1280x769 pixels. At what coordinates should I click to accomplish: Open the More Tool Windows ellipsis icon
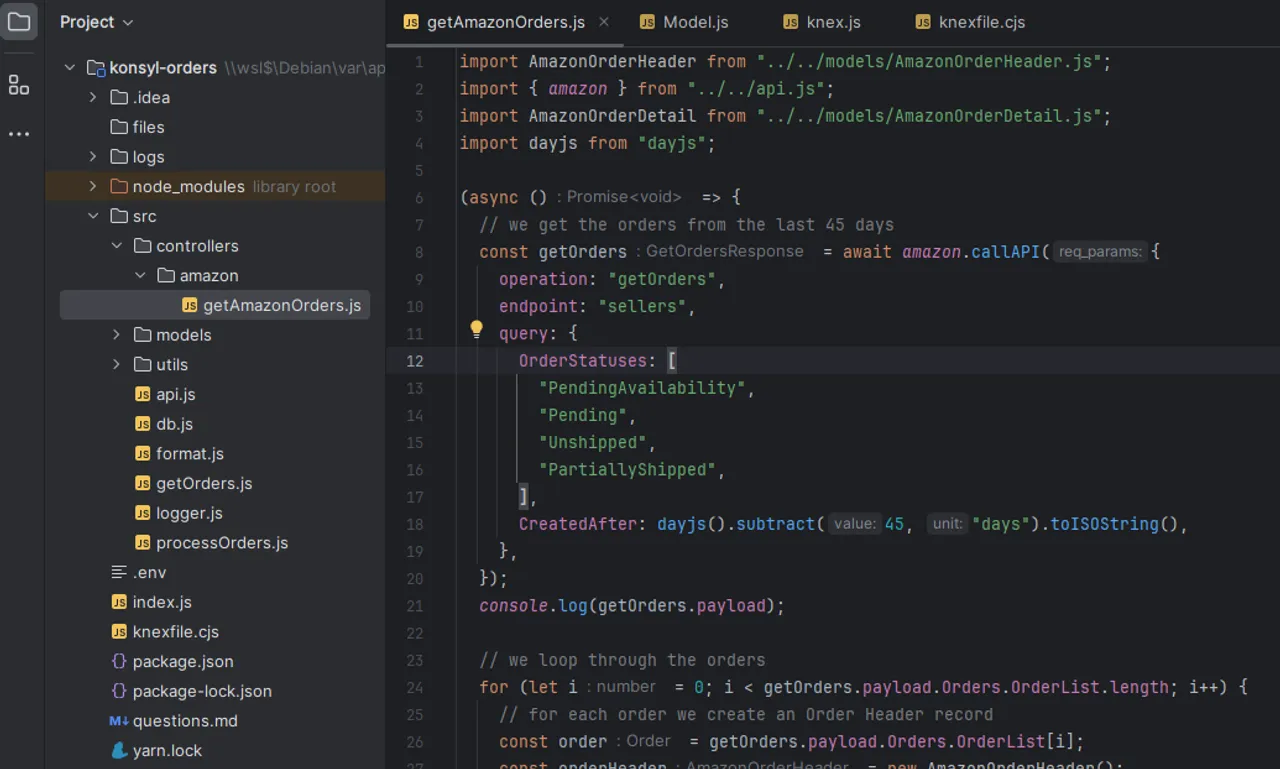pos(18,133)
